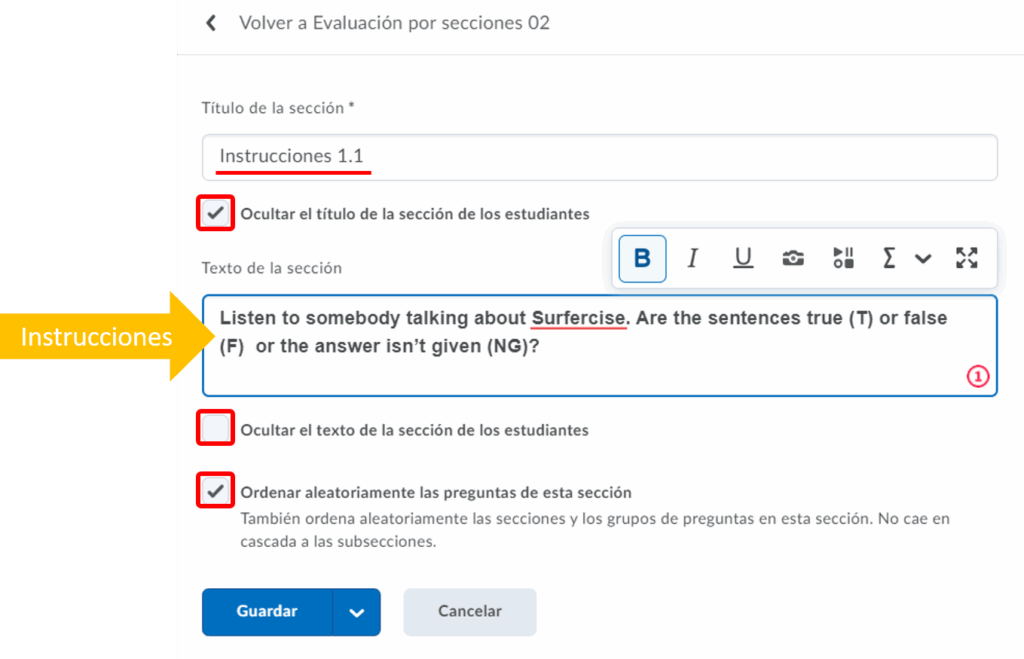
Task: Click the back arrow chevron icon
Action: [211, 23]
